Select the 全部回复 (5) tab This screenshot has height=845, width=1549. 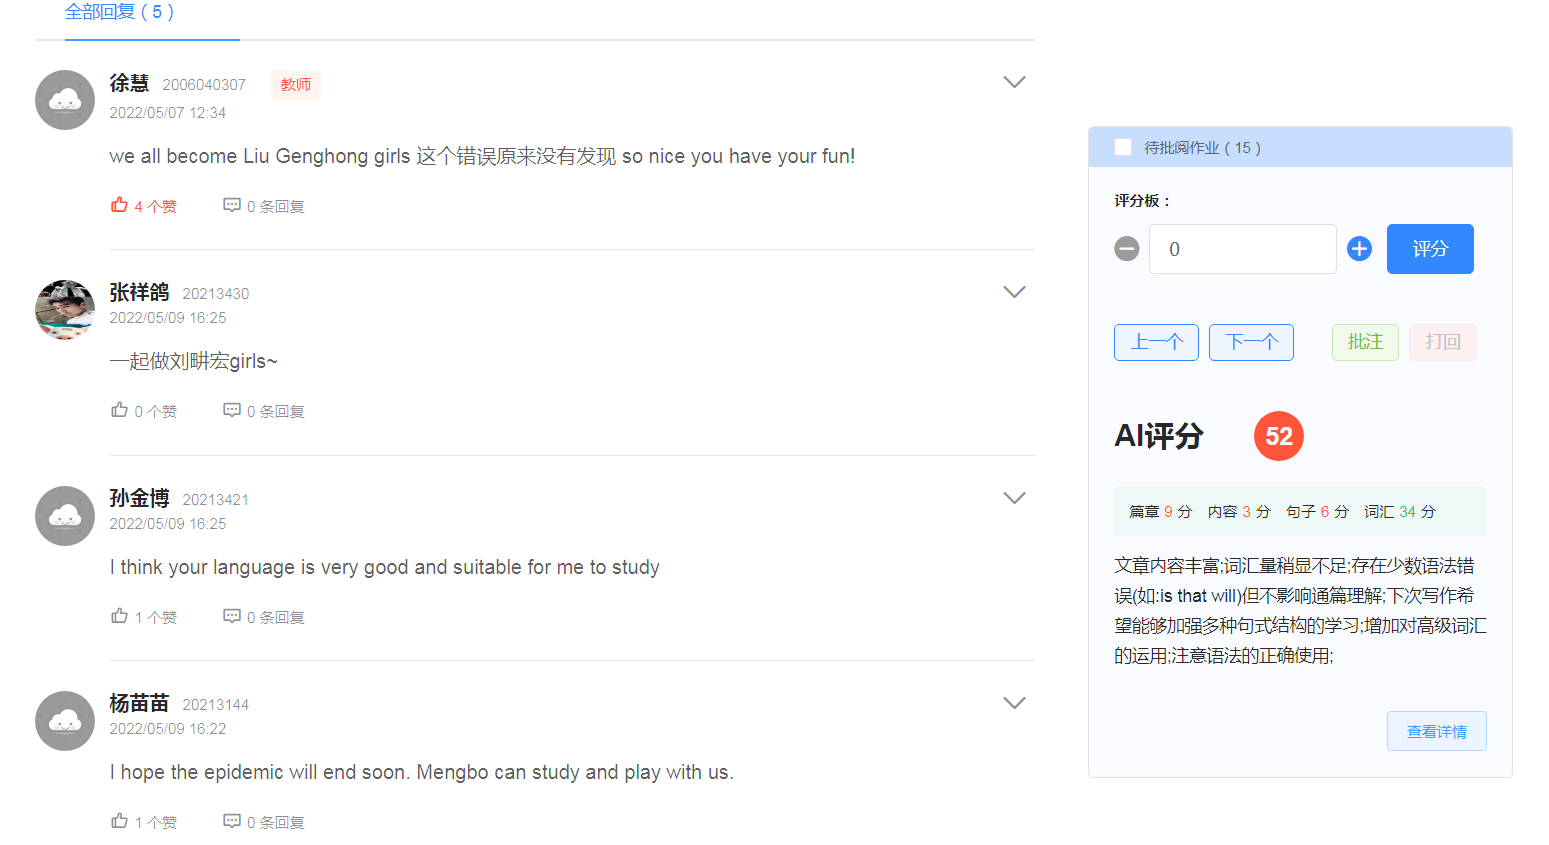120,12
